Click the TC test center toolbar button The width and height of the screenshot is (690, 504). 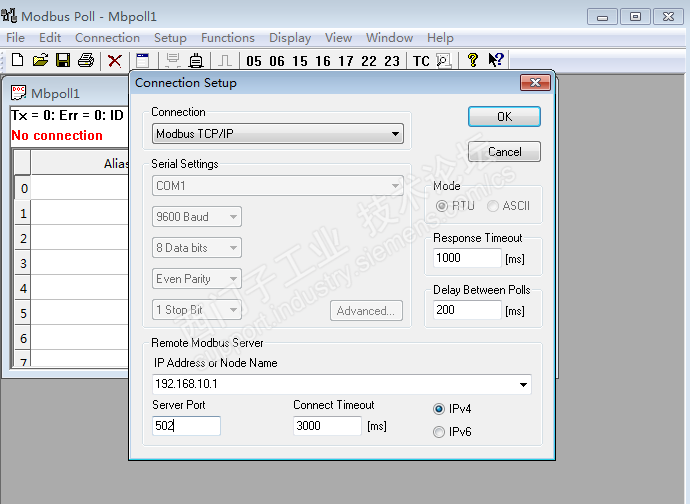(x=421, y=61)
